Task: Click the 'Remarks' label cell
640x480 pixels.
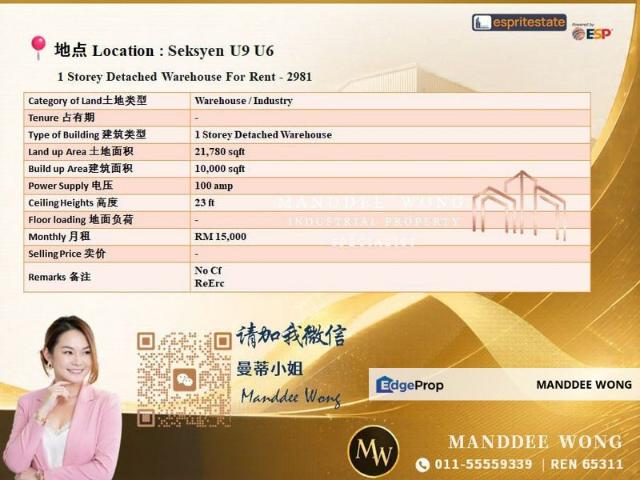Action: click(107, 277)
